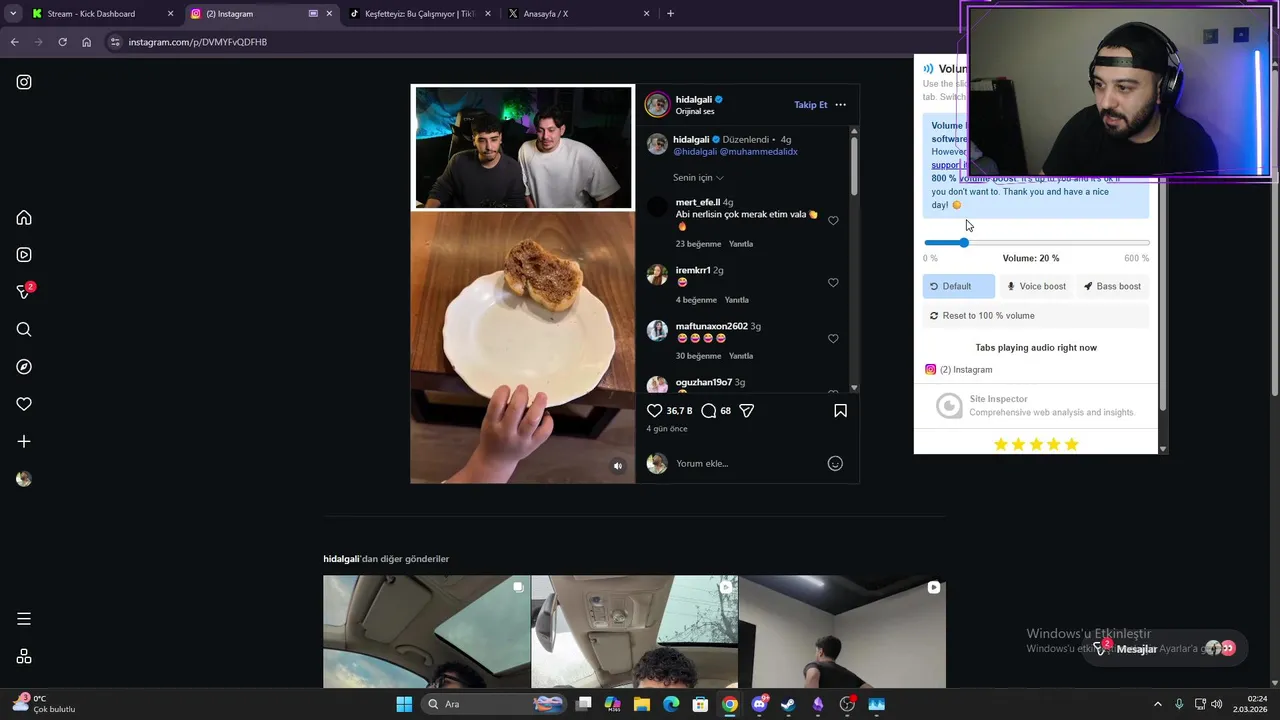
Task: Open Explore compass icon in sidebar
Action: (24, 367)
